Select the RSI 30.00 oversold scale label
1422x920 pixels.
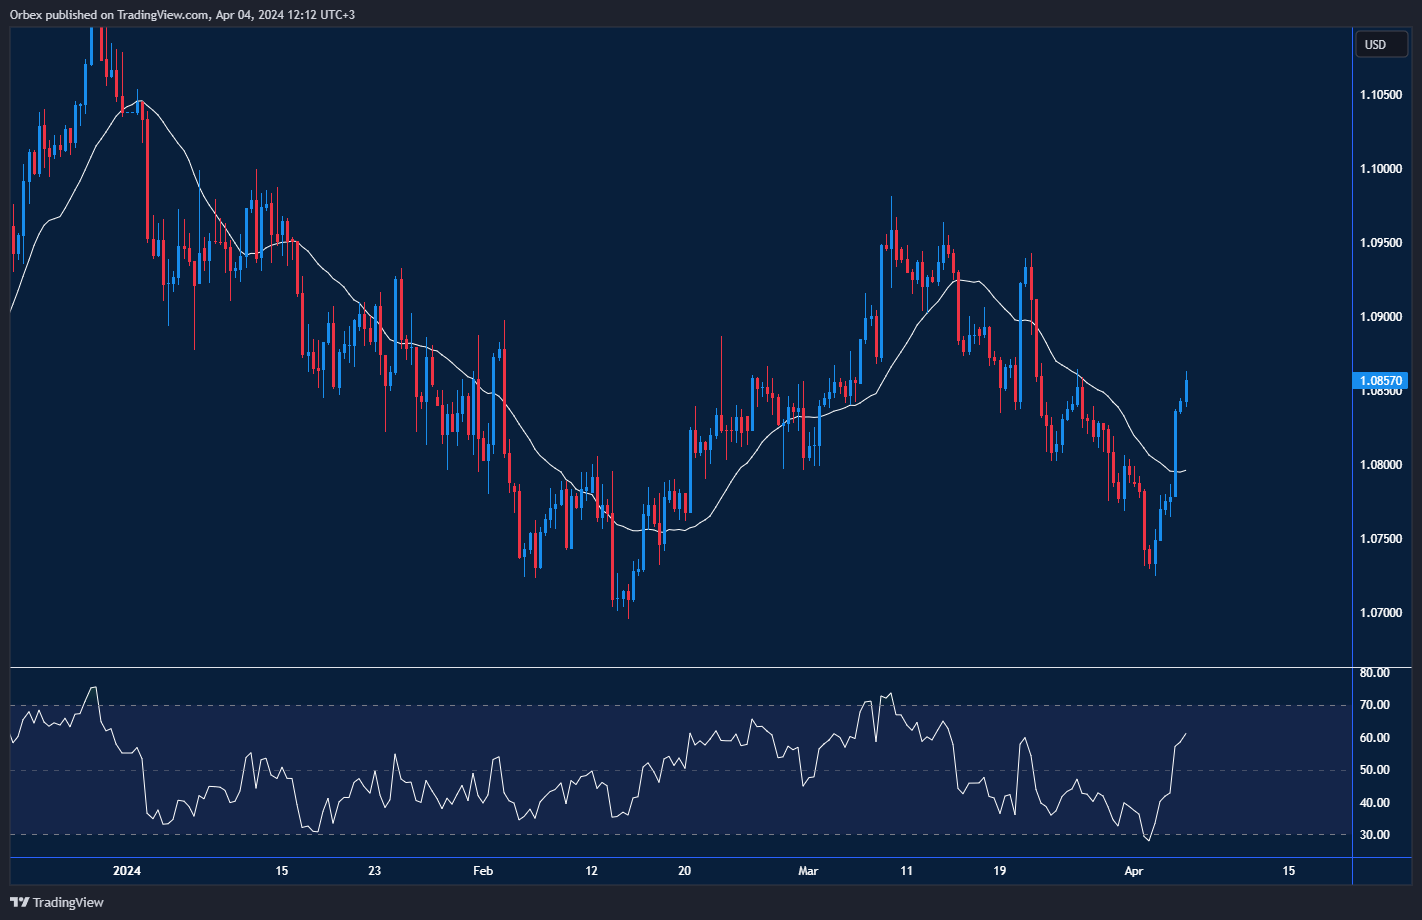(x=1375, y=835)
